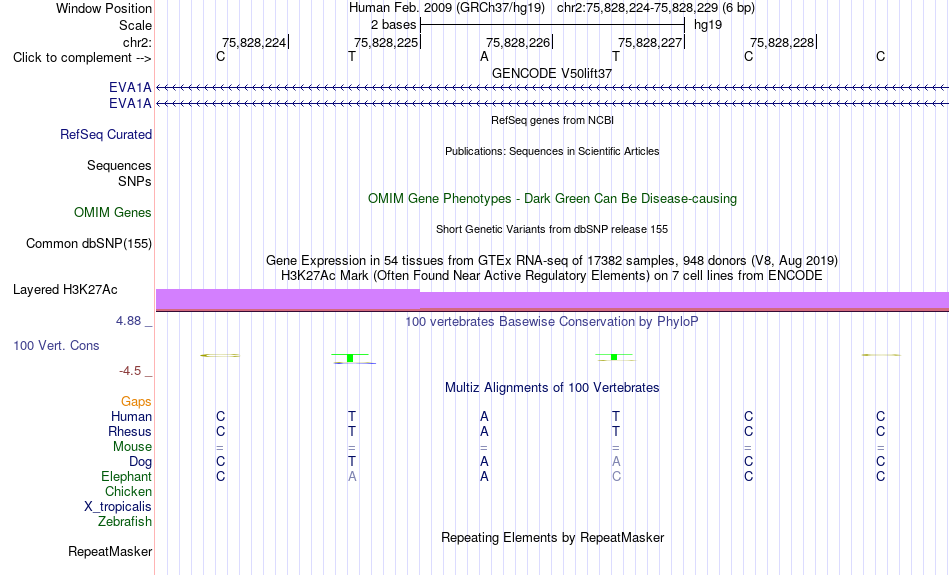
Task: Click the coordinate label 75,828,224
Action: [x=254, y=42]
